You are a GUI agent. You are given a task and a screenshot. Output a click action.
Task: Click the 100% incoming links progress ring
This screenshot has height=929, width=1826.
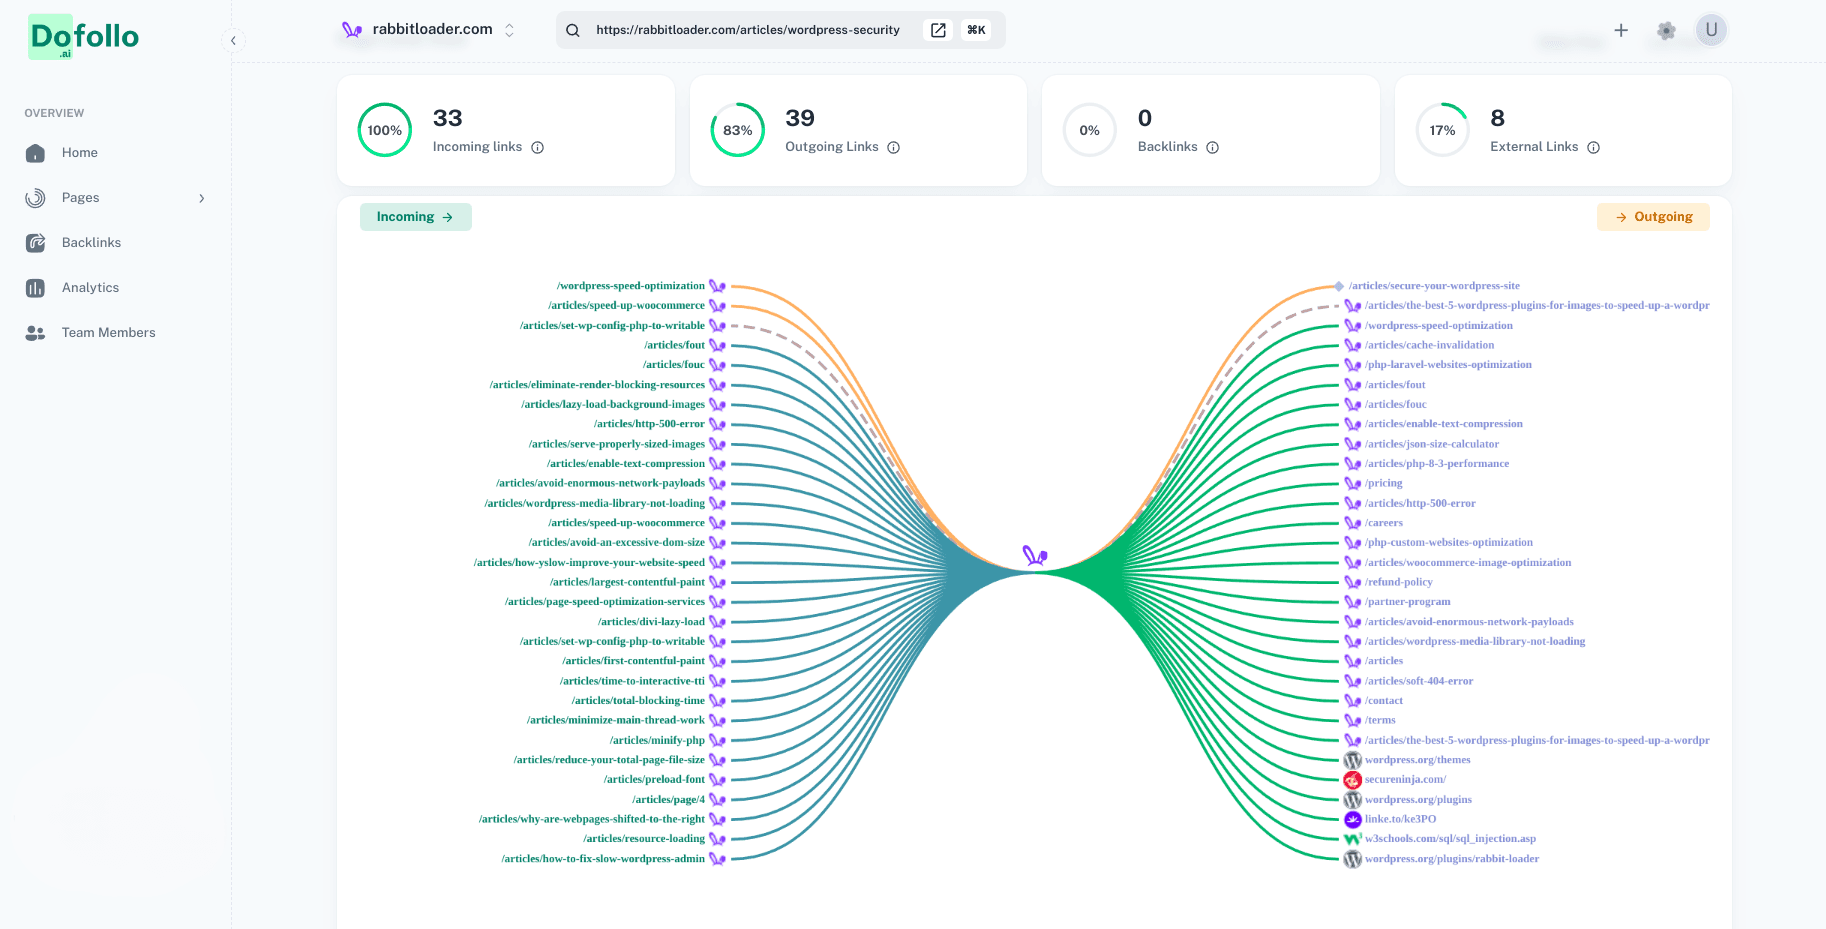[385, 130]
